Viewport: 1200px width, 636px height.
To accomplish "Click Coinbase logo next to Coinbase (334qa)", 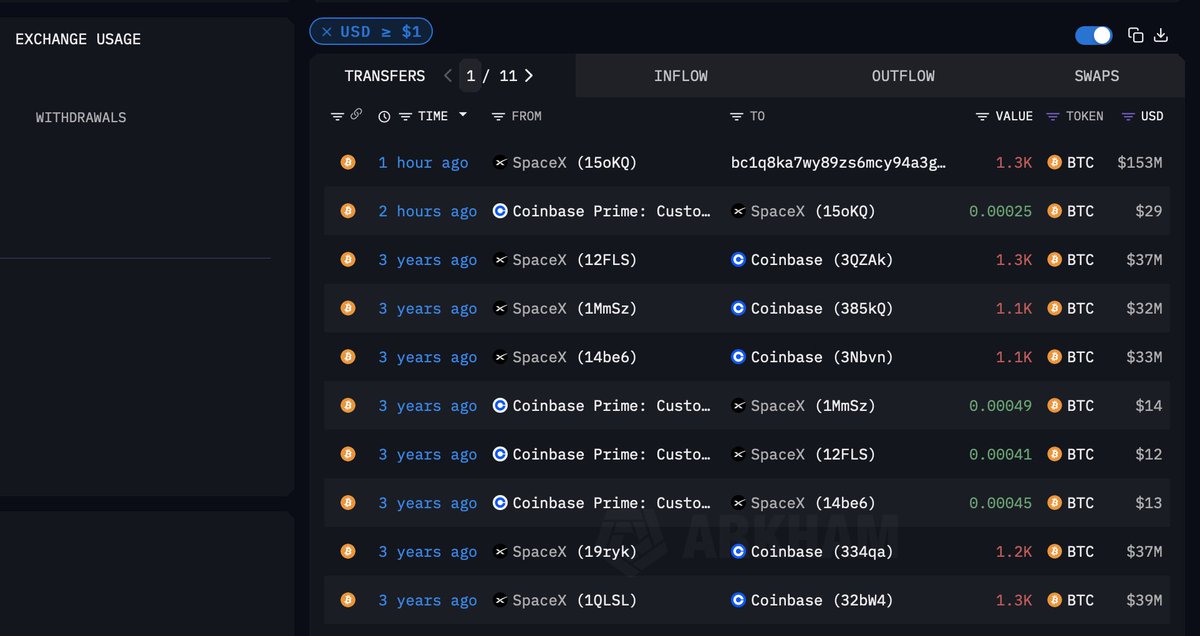I will click(739, 551).
